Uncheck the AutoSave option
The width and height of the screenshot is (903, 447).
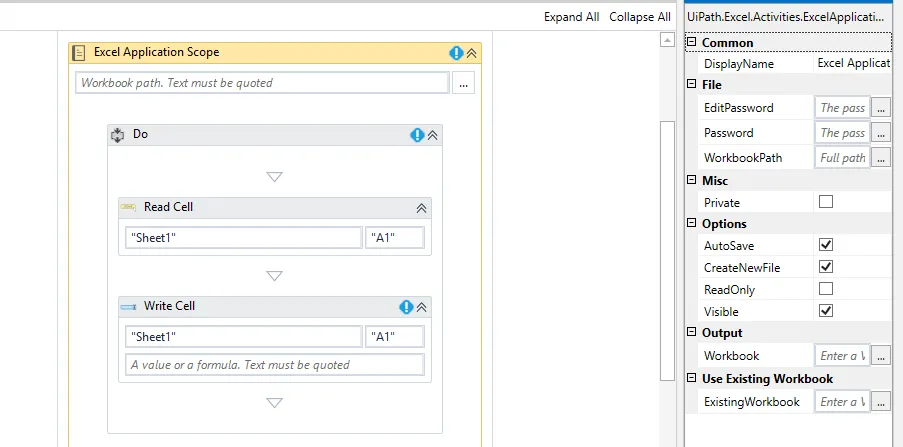pos(826,245)
